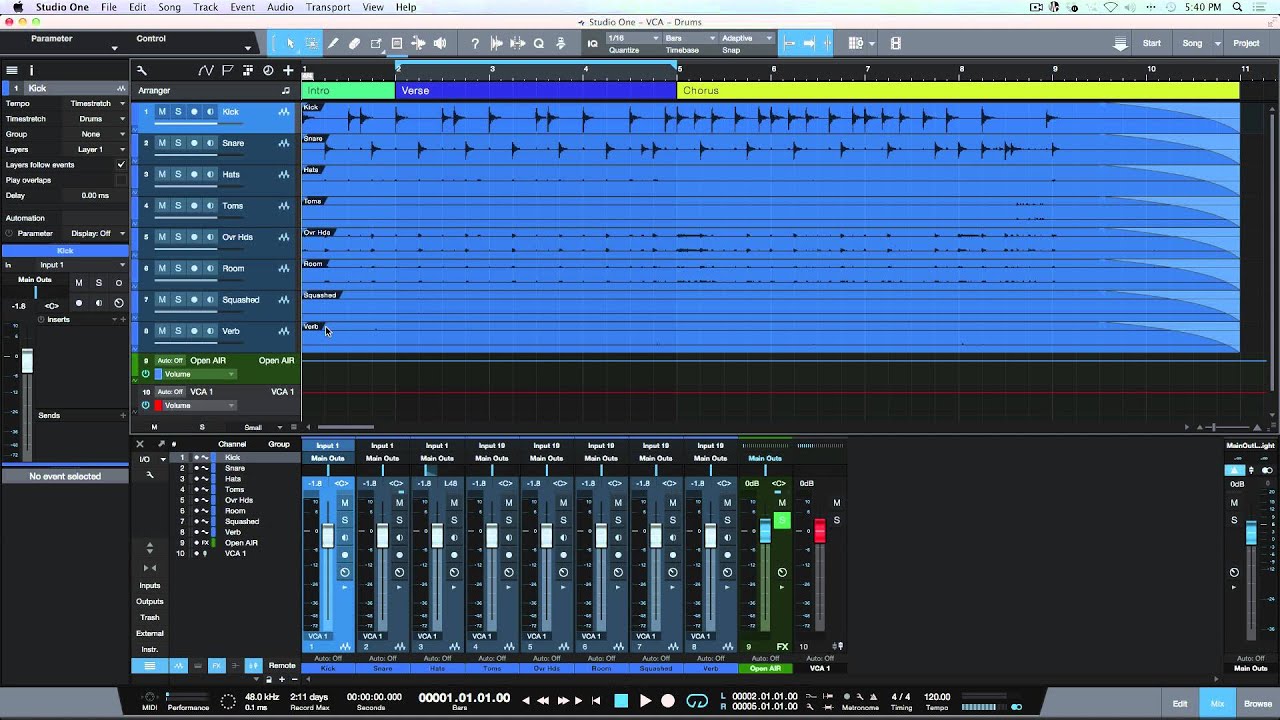Pick the Eraser tool

354,43
